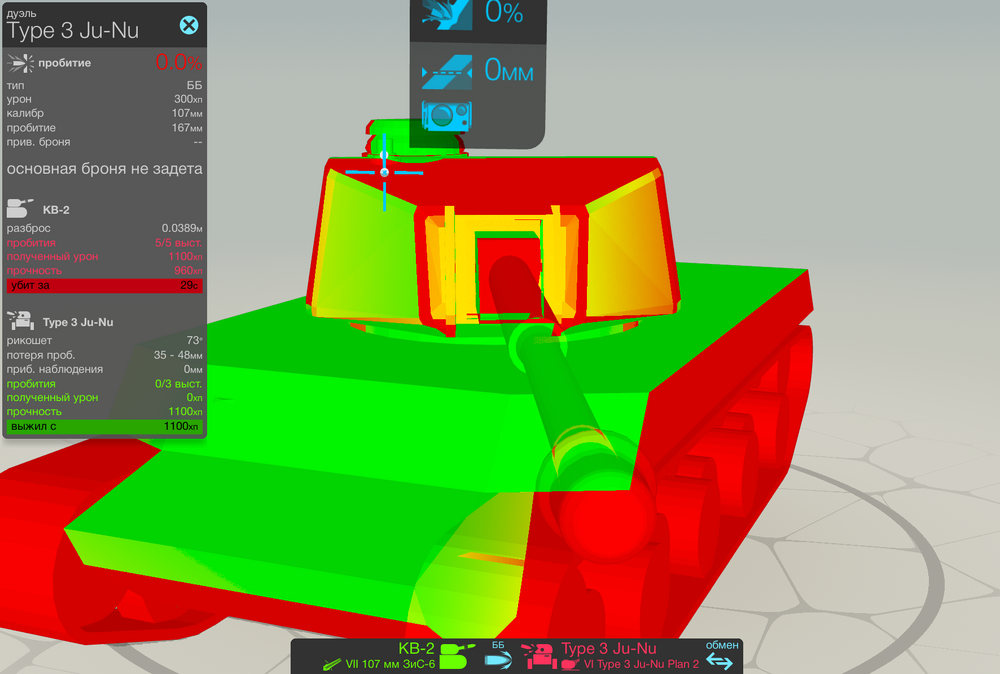1000x674 pixels.
Task: Click the 'потеря проб. 35 - 48мм' row
Action: point(105,355)
